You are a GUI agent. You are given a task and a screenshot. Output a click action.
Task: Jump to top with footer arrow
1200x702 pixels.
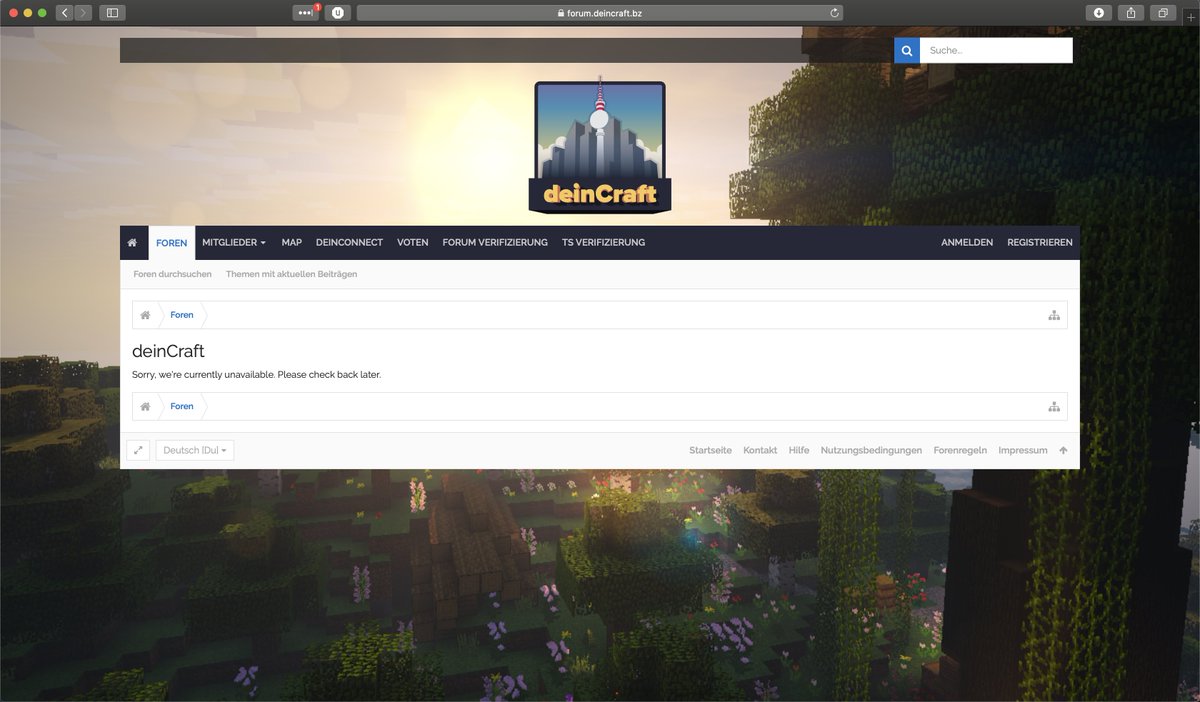pos(1063,451)
